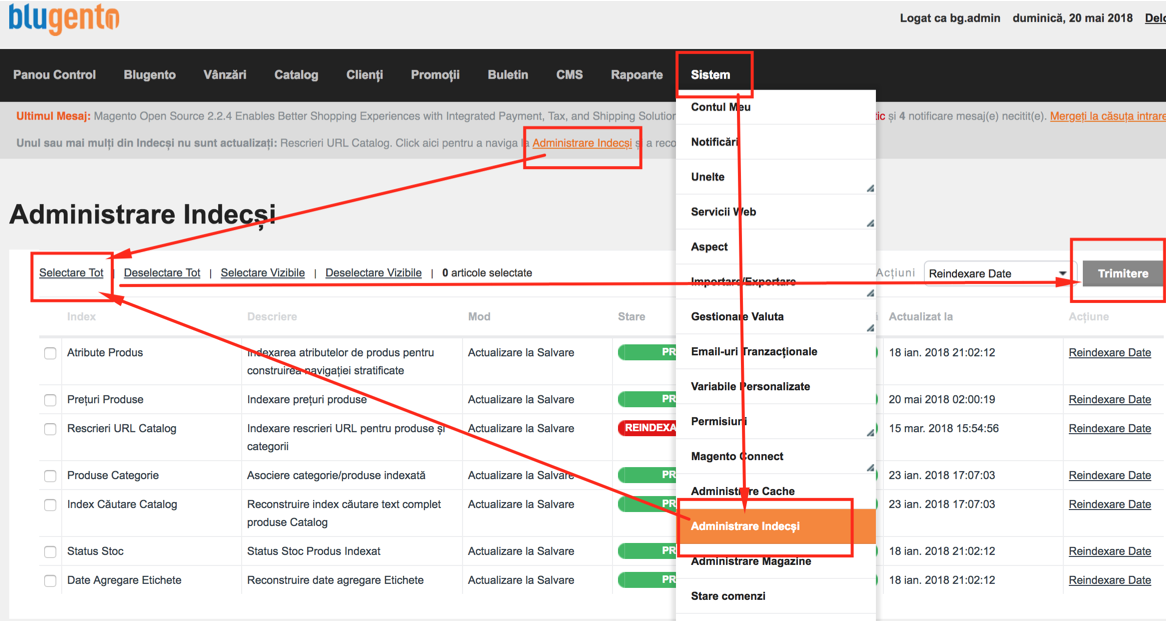Open the Panou Control menu item
Image resolution: width=1166 pixels, height=621 pixels.
tap(54, 74)
